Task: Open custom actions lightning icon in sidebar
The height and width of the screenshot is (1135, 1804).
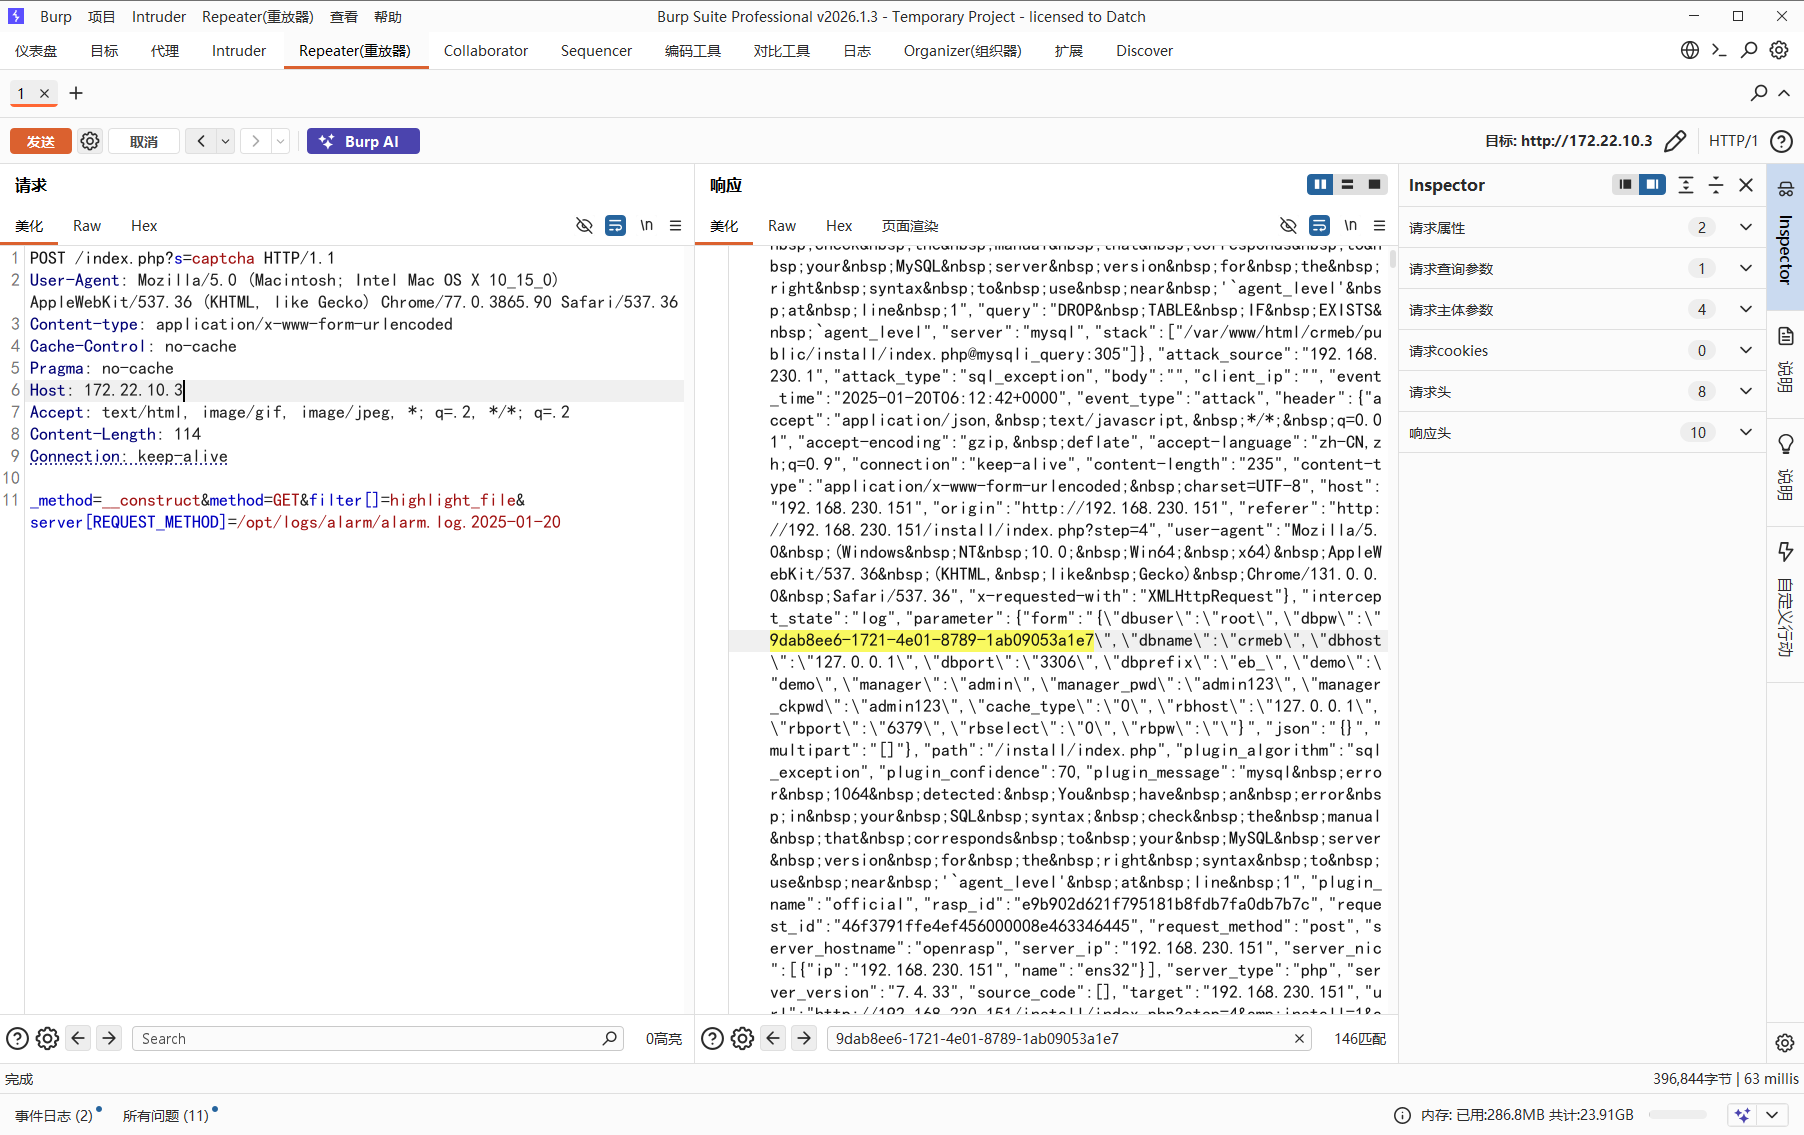Action: [1786, 552]
